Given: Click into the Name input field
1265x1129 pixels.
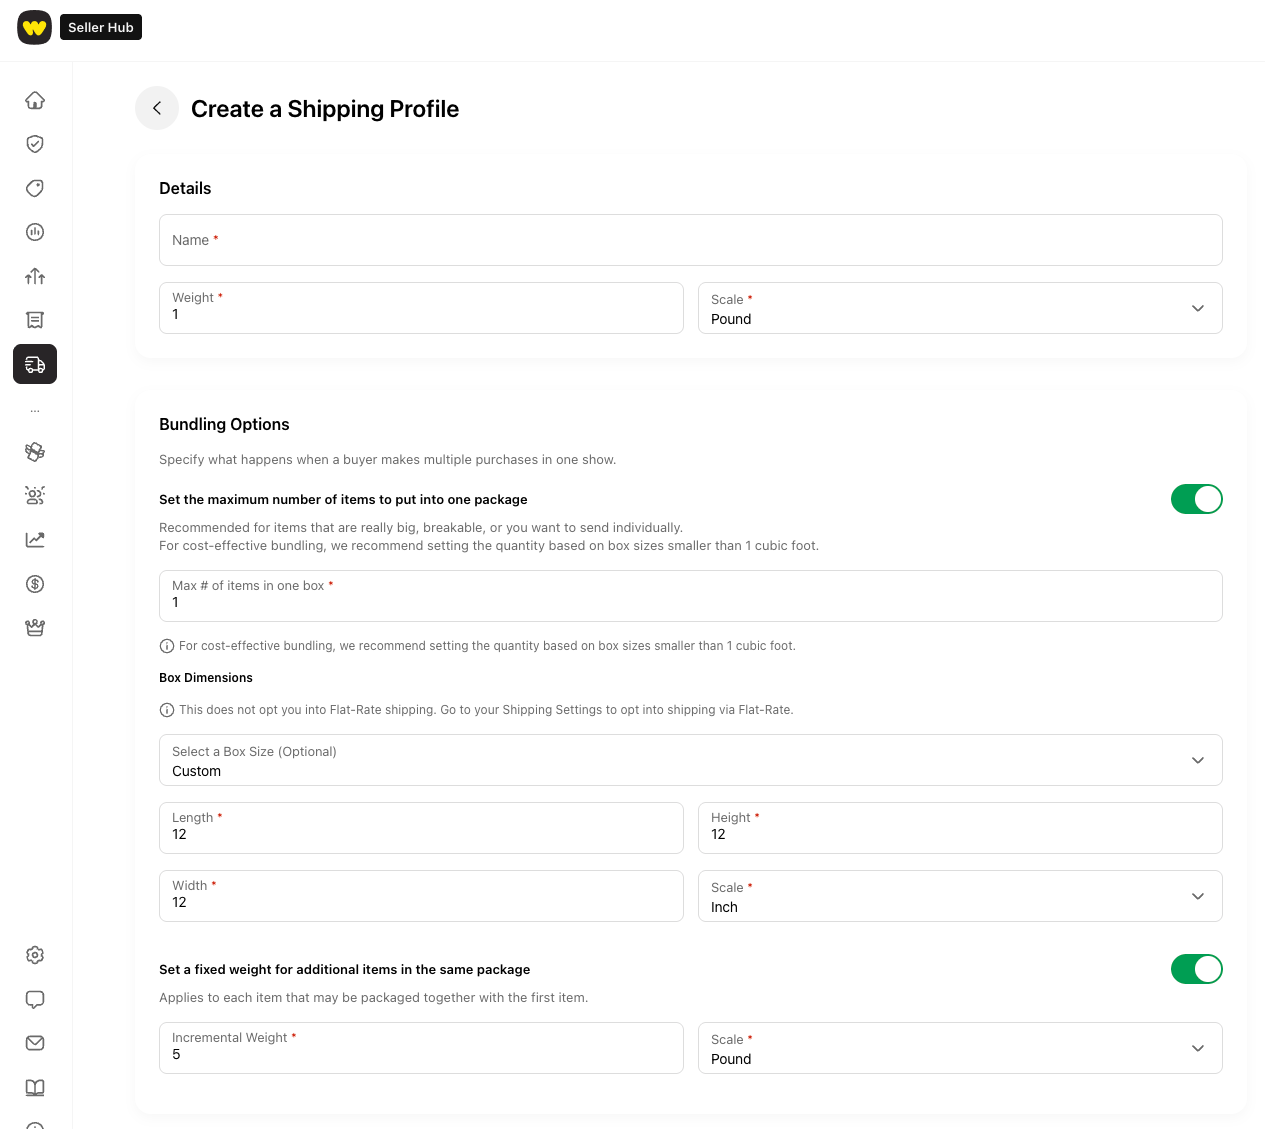Looking at the screenshot, I should click(690, 240).
